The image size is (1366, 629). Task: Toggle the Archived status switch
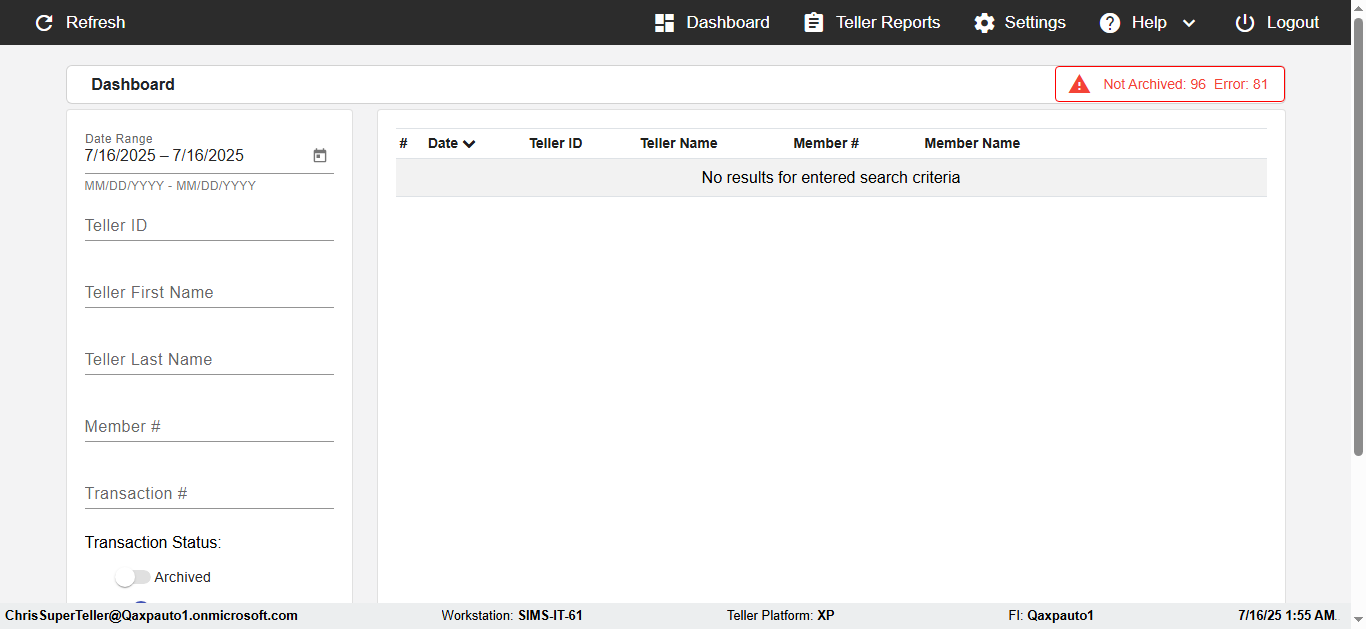tap(133, 577)
